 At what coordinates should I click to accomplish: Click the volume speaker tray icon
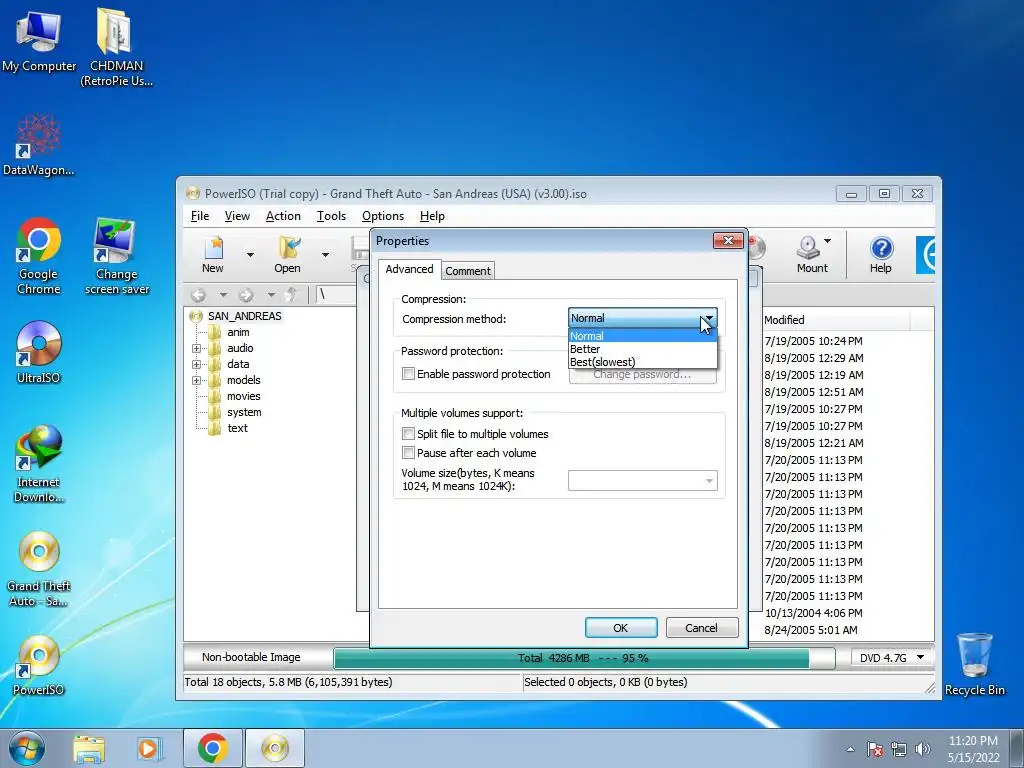coord(923,749)
